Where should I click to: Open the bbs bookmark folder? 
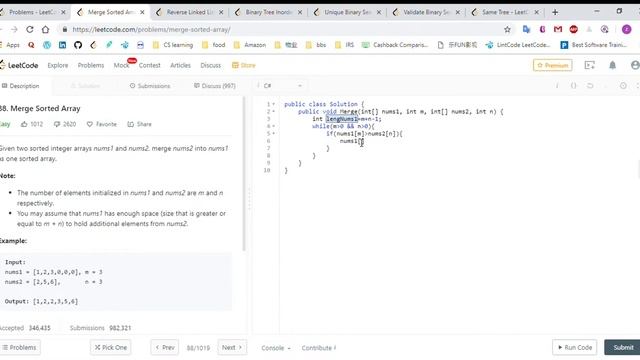point(316,45)
